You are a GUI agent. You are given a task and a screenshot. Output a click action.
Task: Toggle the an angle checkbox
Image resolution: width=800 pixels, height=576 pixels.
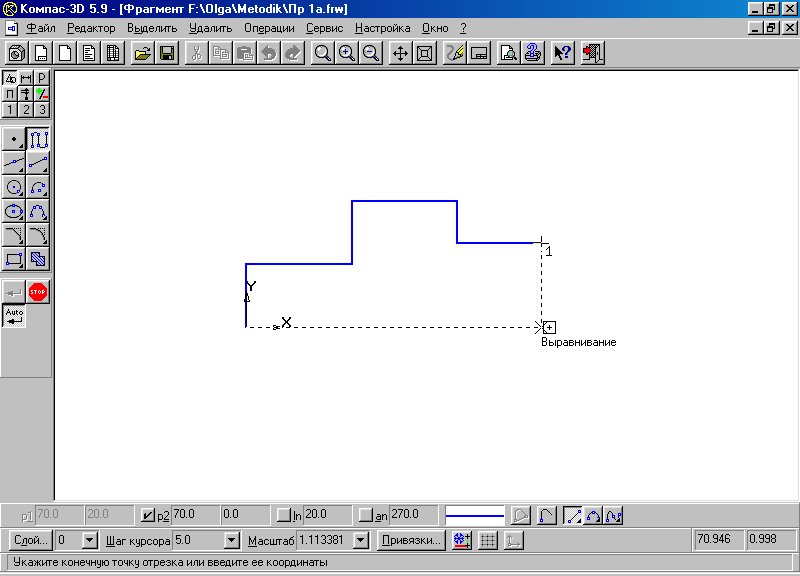[x=366, y=515]
